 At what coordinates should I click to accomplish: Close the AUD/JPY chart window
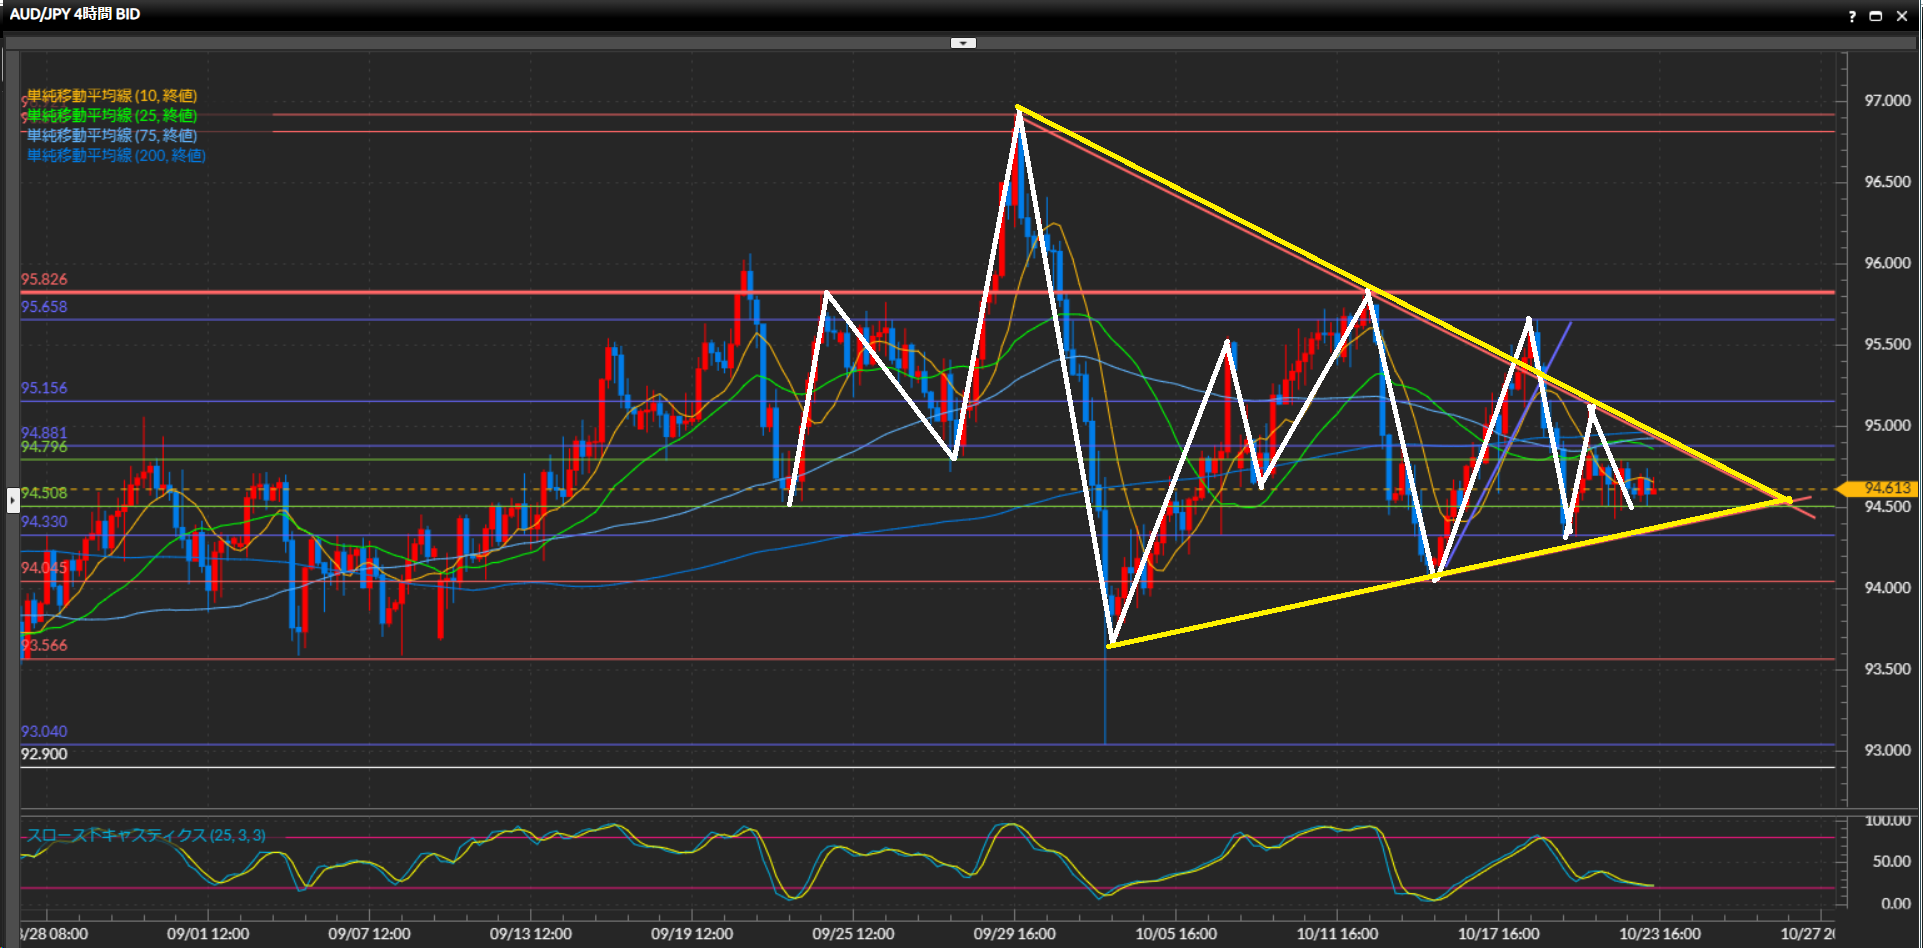(x=1902, y=16)
